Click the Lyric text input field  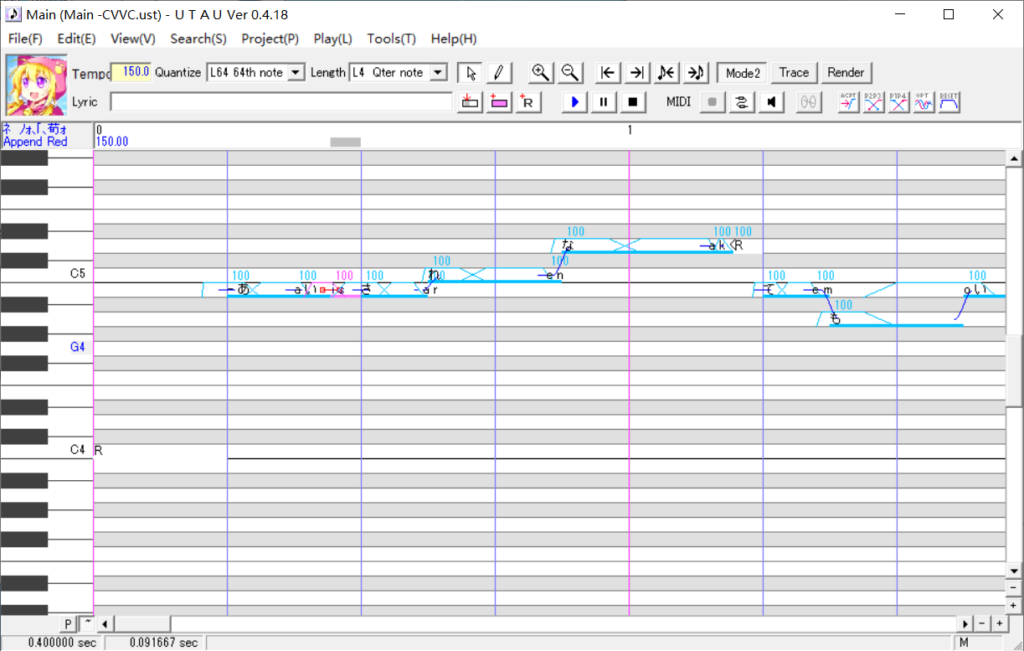281,102
